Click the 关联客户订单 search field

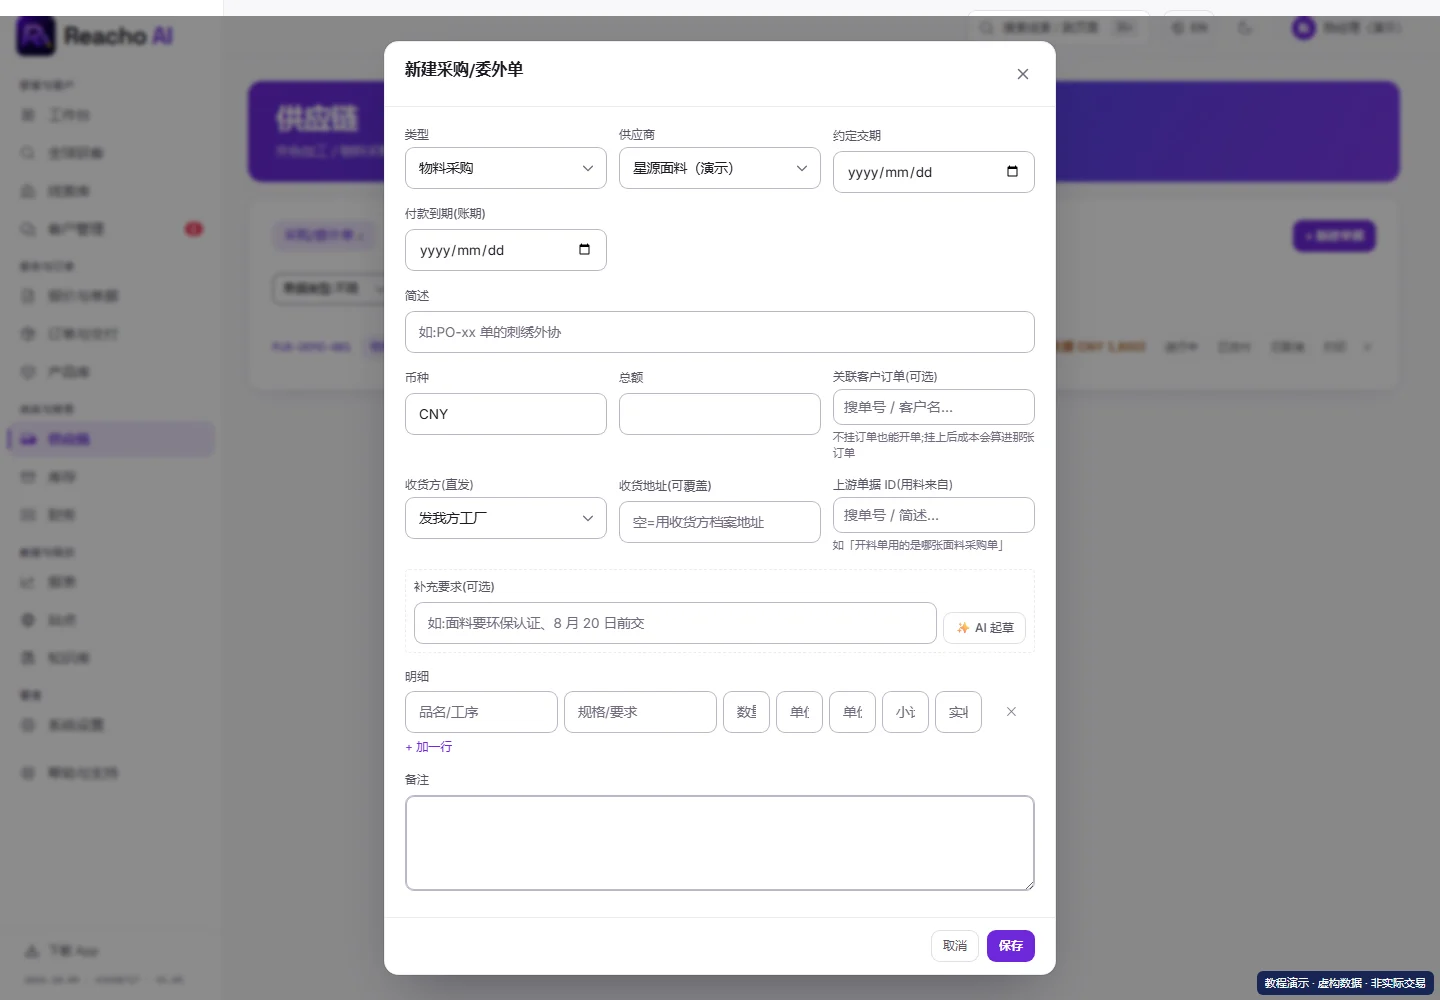click(x=933, y=407)
